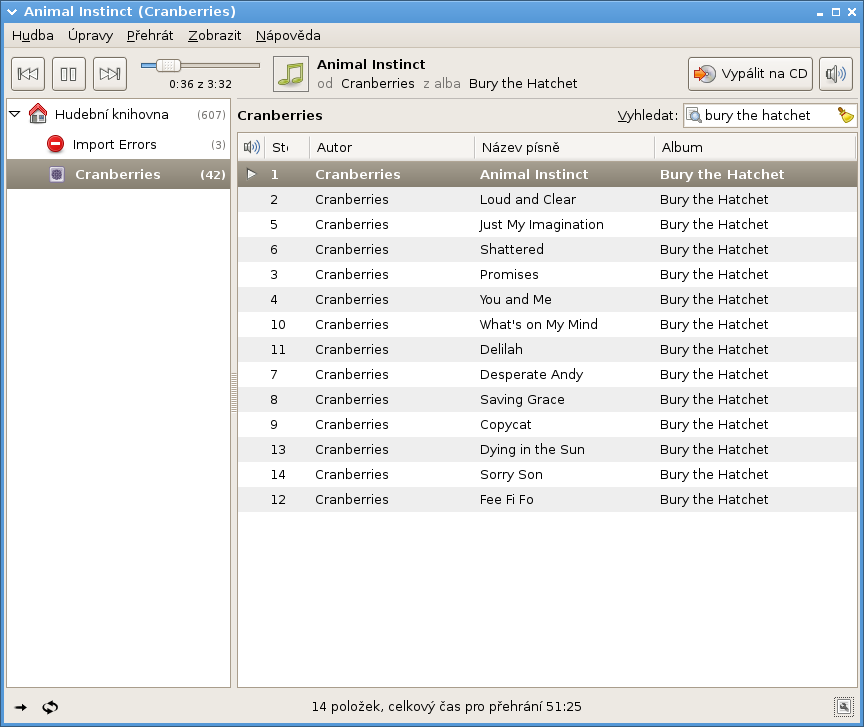Select the song Promises
This screenshot has height=727, width=864.
pyautogui.click(x=547, y=274)
